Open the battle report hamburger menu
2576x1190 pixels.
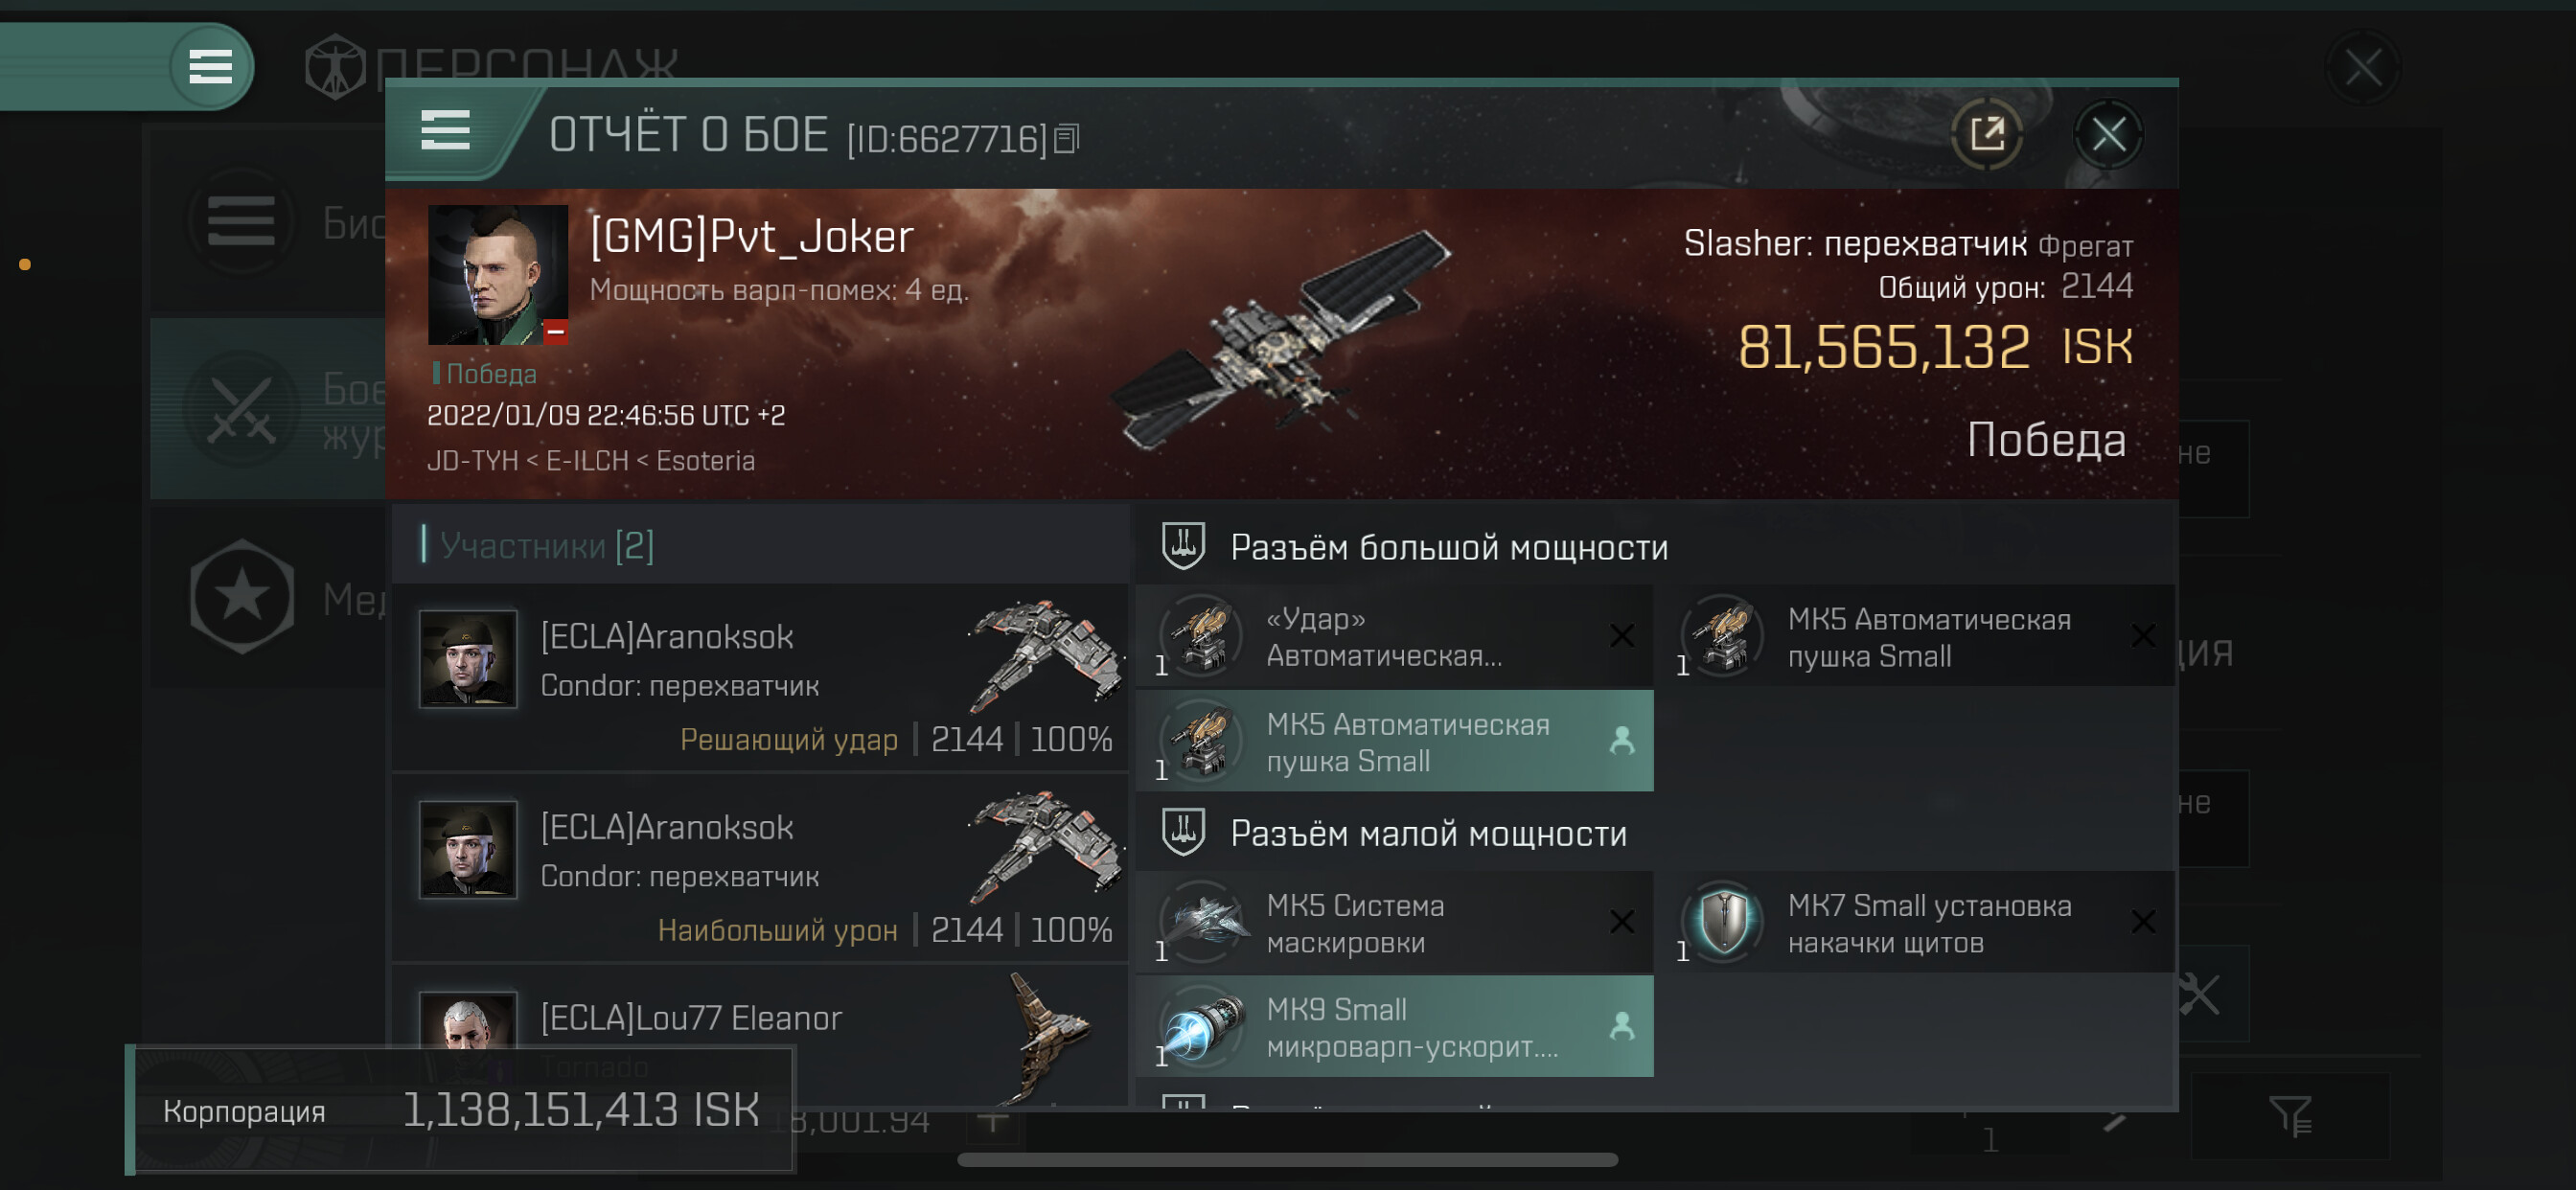[445, 131]
